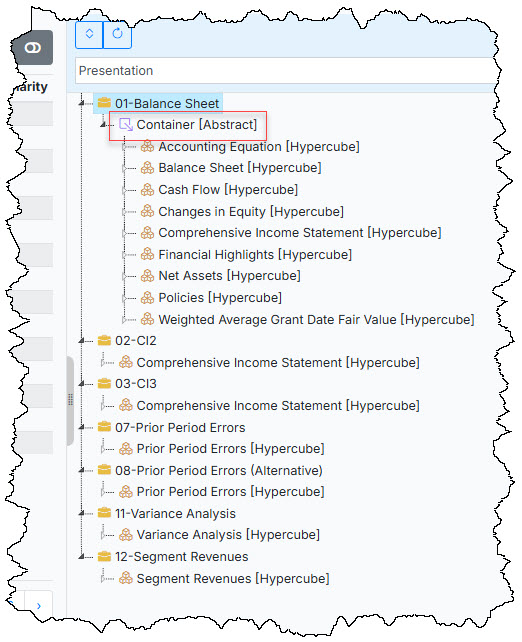Viewport: 522px width, 642px height.
Task: Click the next page chevron at the bottom left
Action: 38,606
